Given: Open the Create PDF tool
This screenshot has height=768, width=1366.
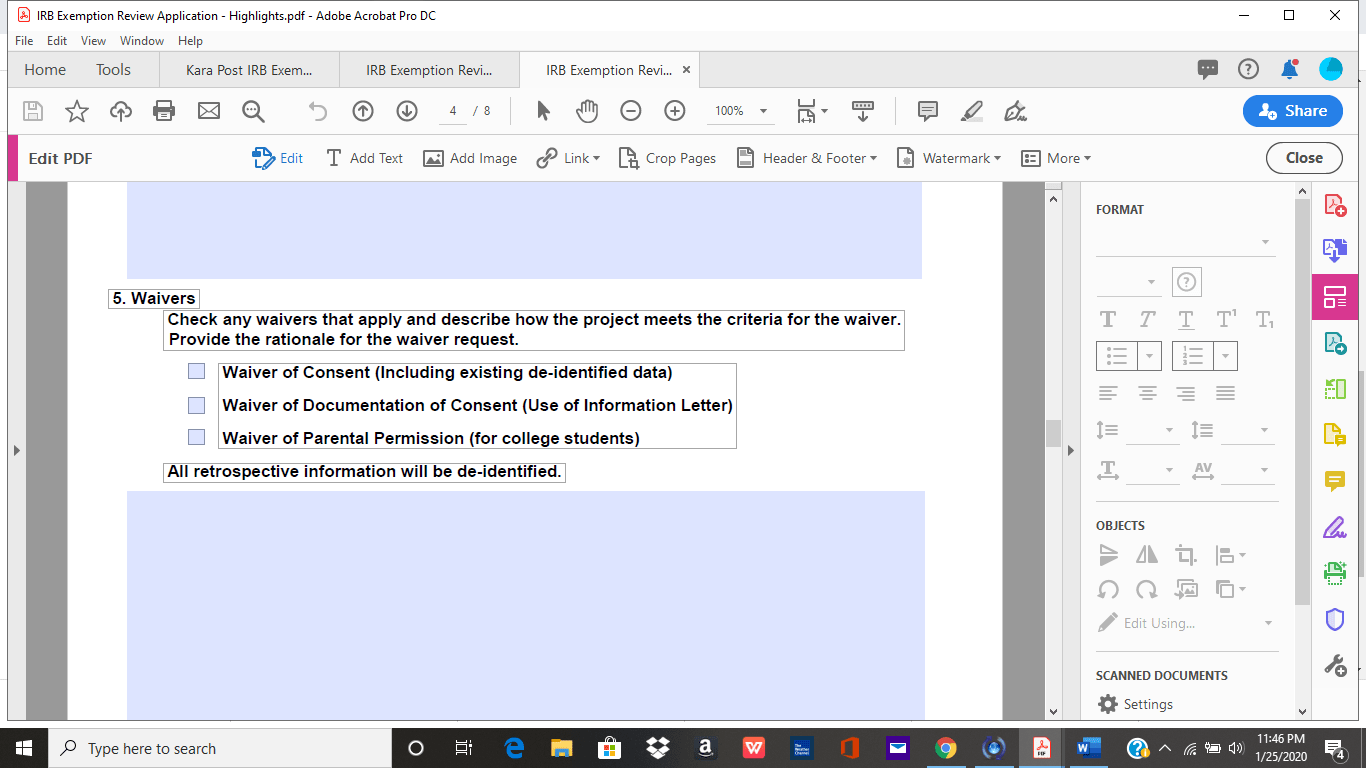Looking at the screenshot, I should [1335, 207].
